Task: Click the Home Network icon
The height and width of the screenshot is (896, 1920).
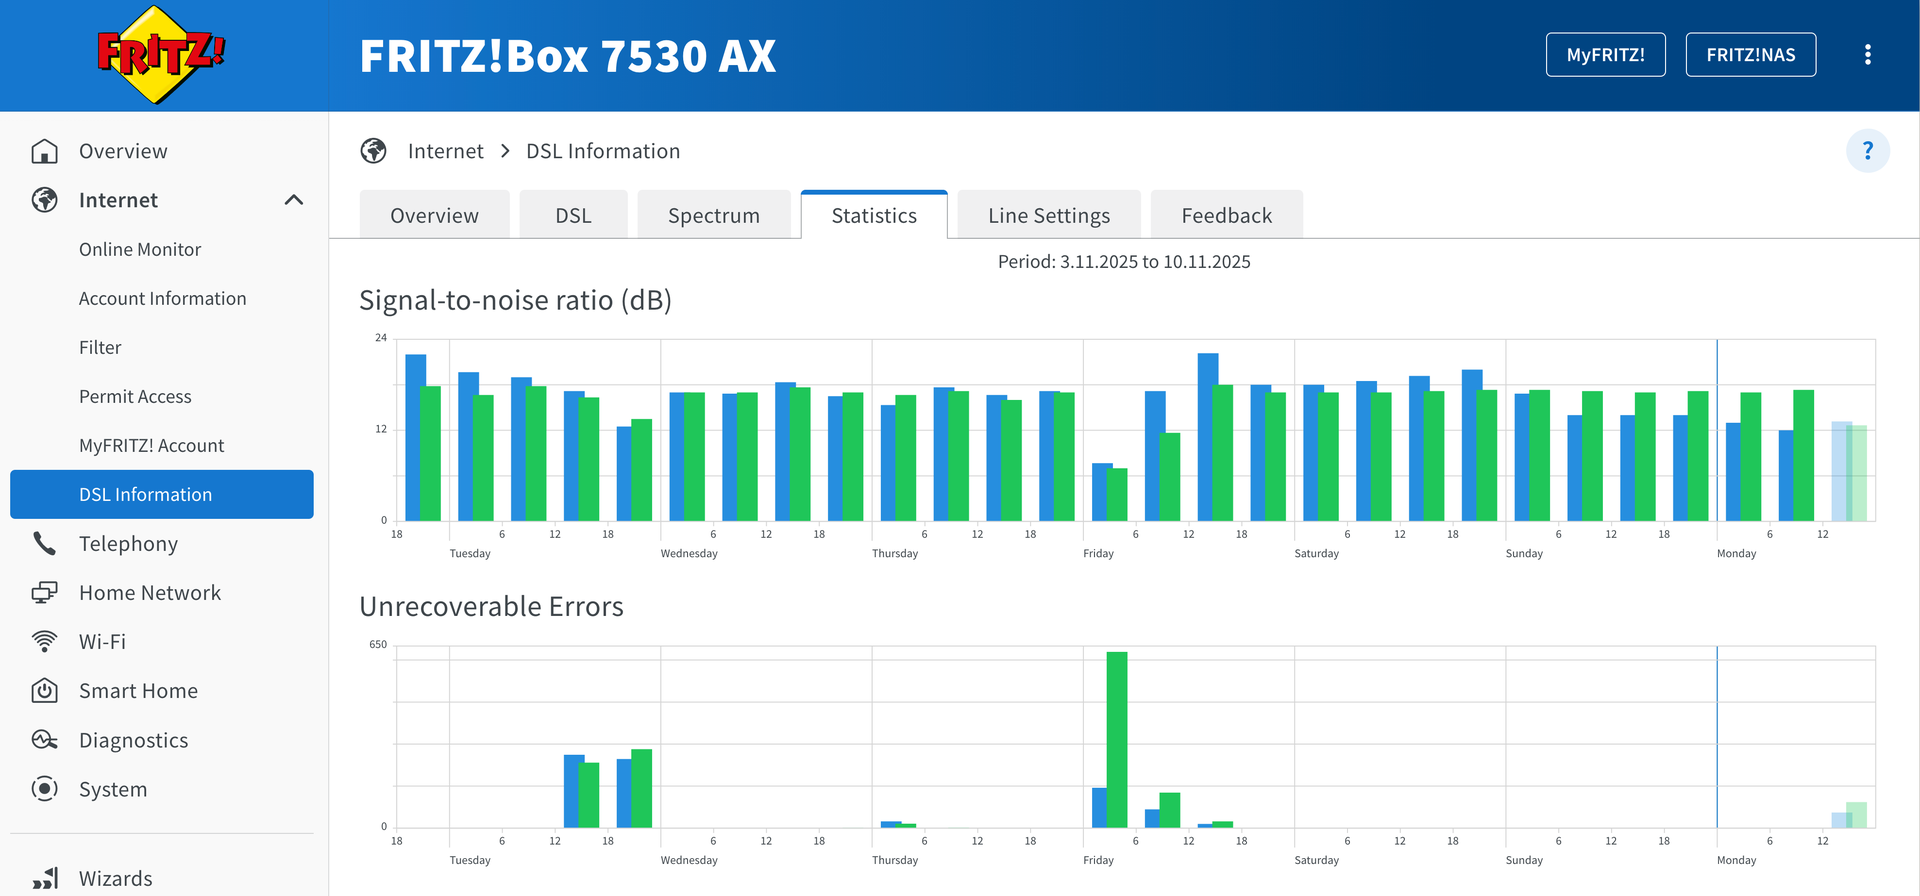Action: 44,593
